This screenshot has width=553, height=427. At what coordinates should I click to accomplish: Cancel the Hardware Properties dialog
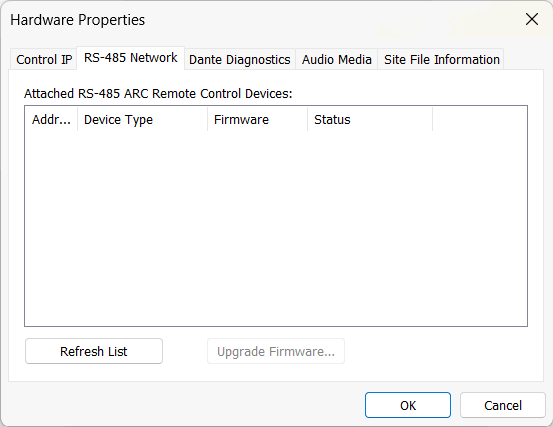coord(503,405)
